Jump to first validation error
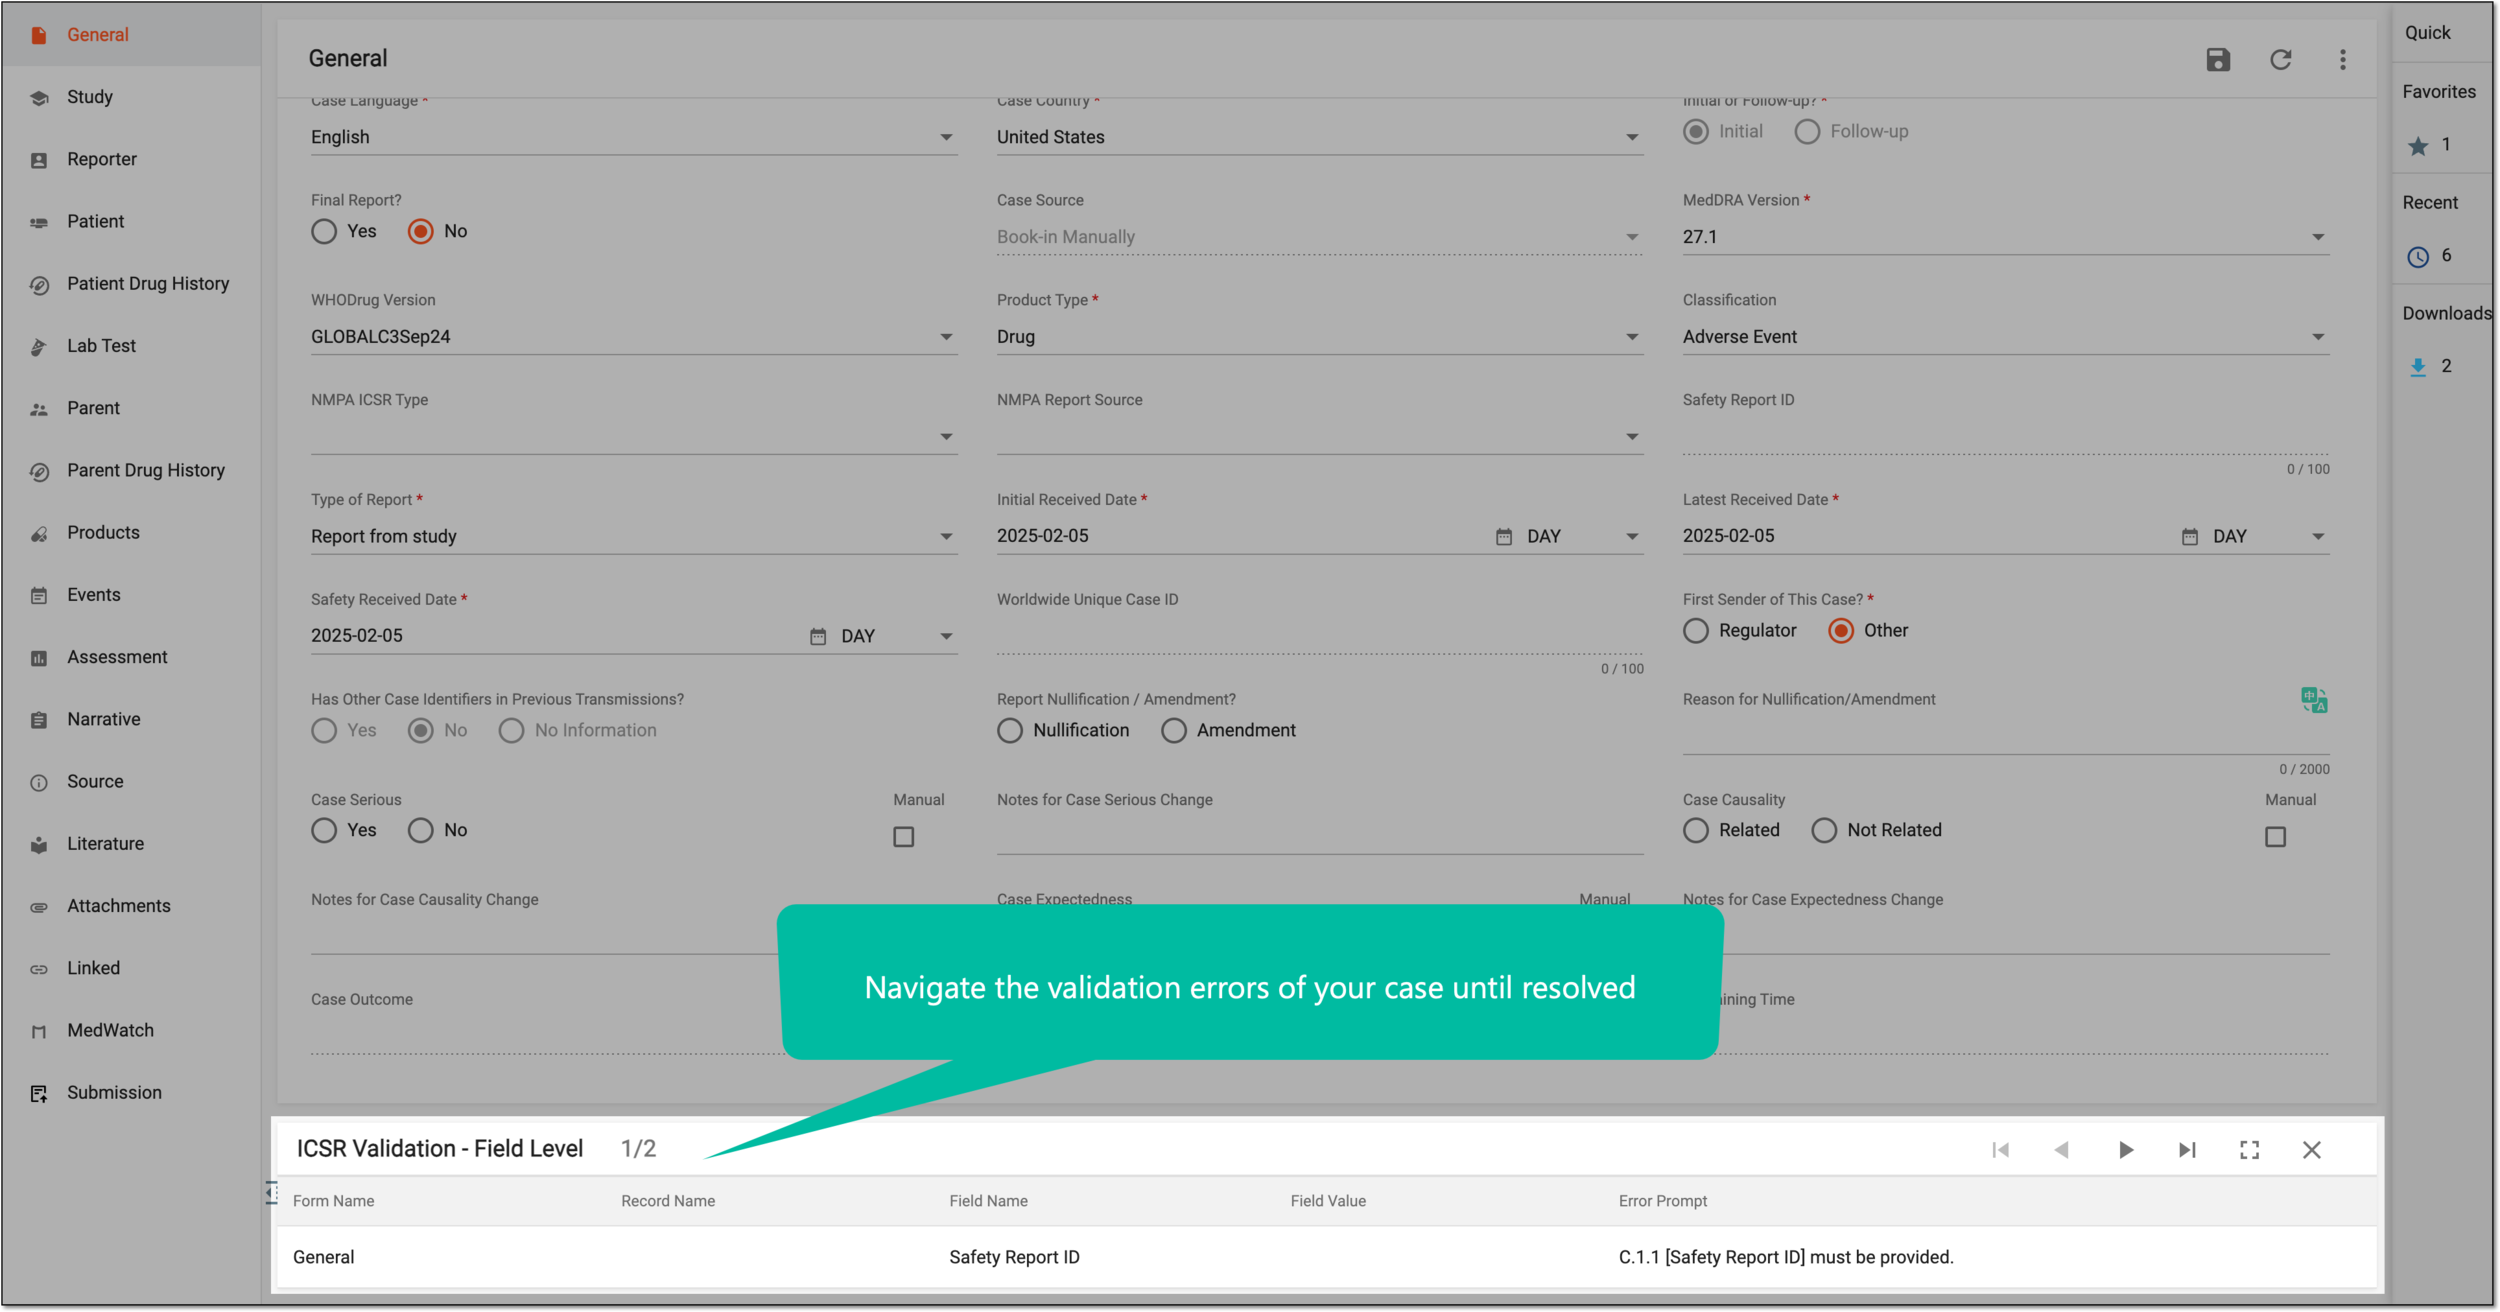This screenshot has width=2500, height=1312. point(2000,1149)
